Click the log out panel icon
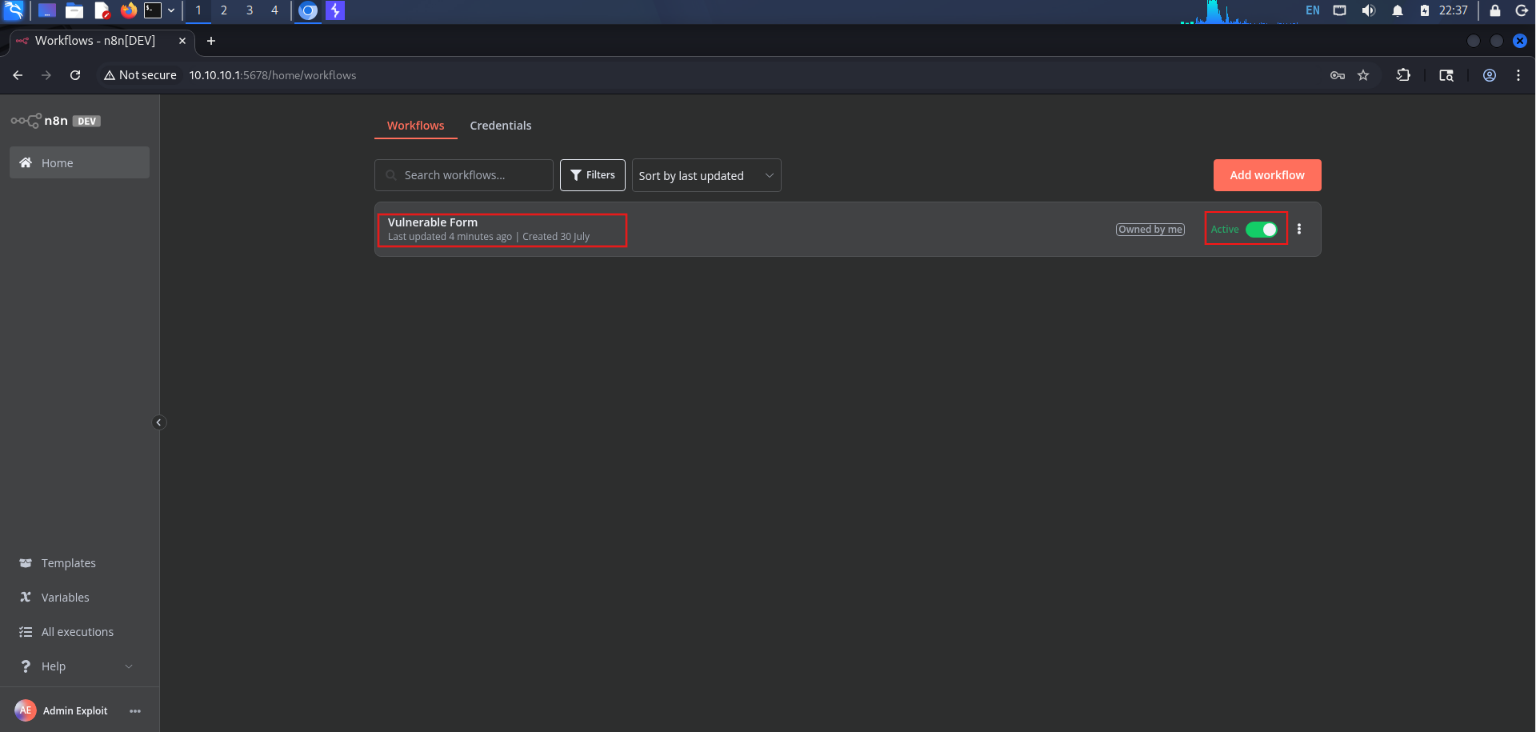The image size is (1536, 732). [1520, 11]
